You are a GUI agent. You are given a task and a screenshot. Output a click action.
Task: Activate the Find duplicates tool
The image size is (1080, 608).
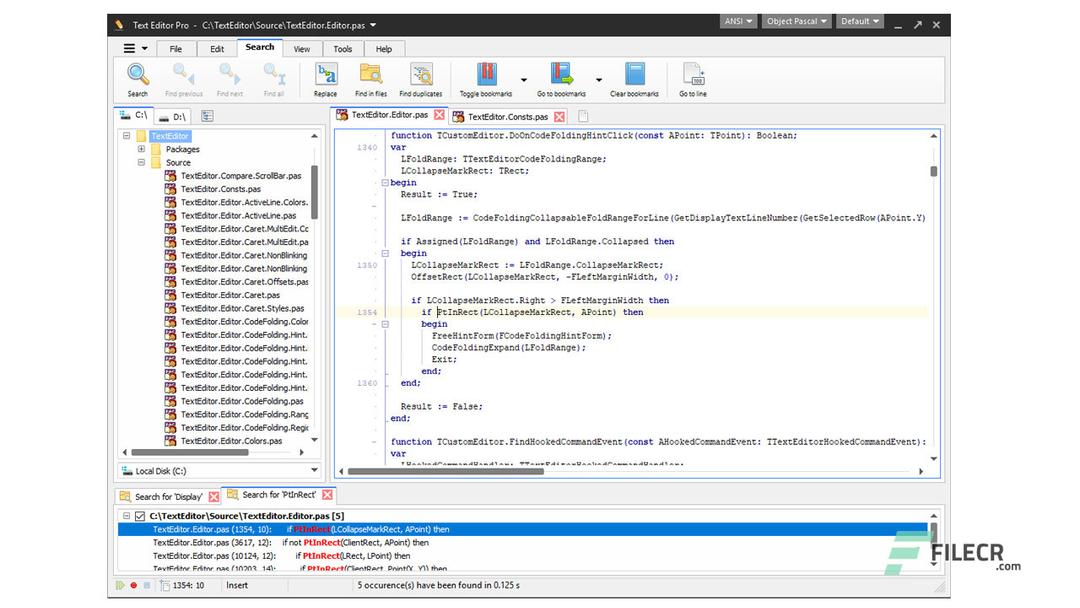(420, 75)
